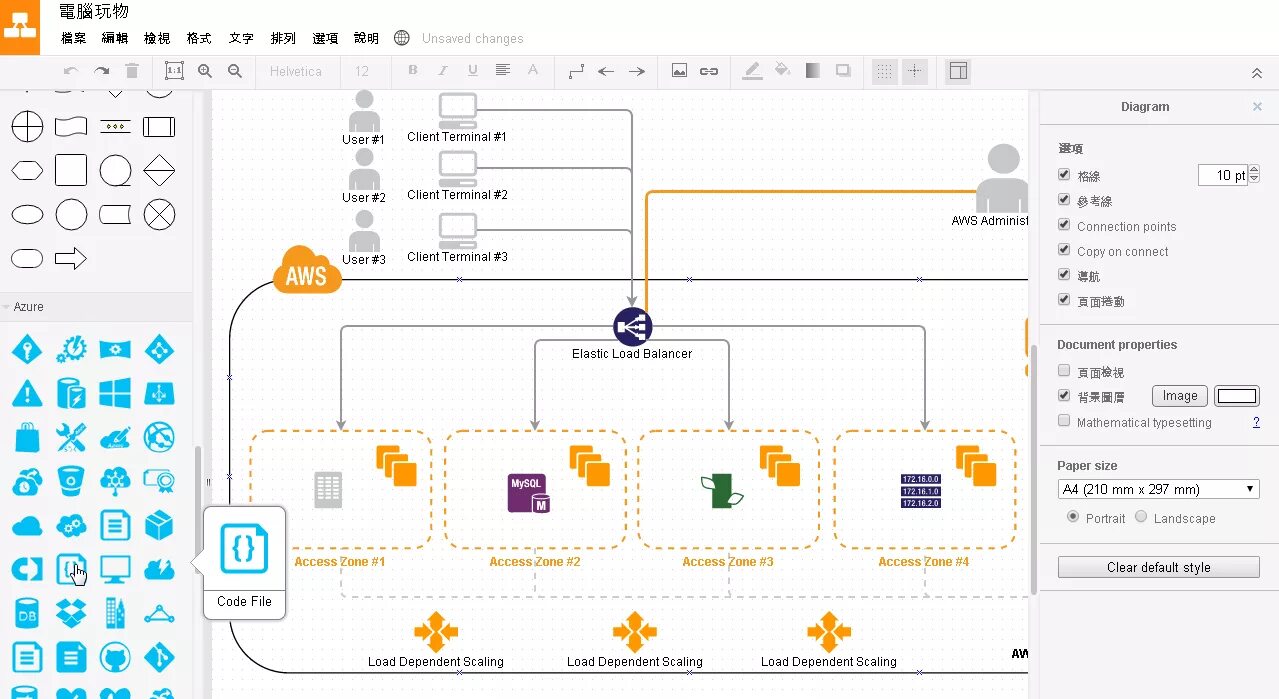Pick the Azure key diamond shape
This screenshot has height=699, width=1279.
pos(27,349)
